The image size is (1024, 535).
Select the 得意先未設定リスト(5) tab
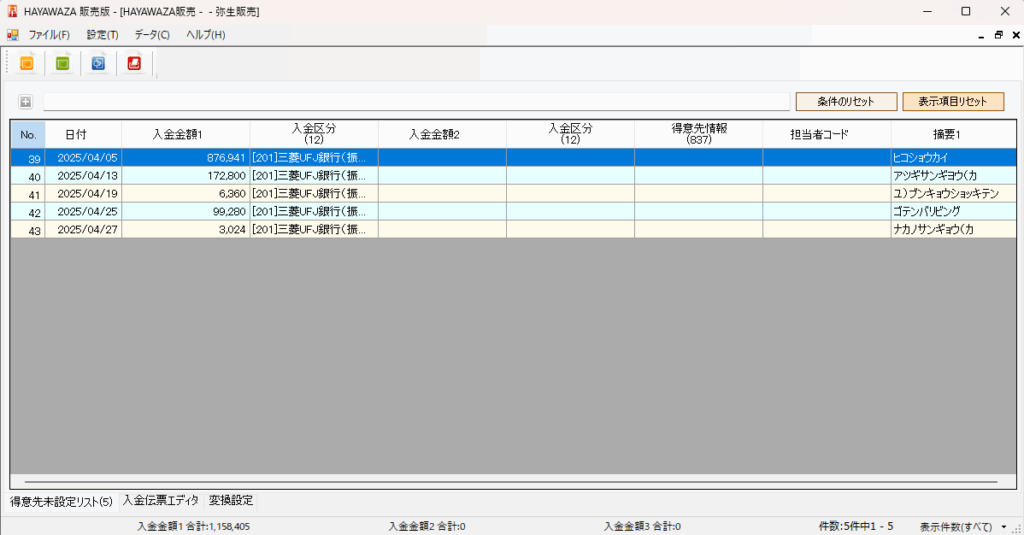(62, 501)
